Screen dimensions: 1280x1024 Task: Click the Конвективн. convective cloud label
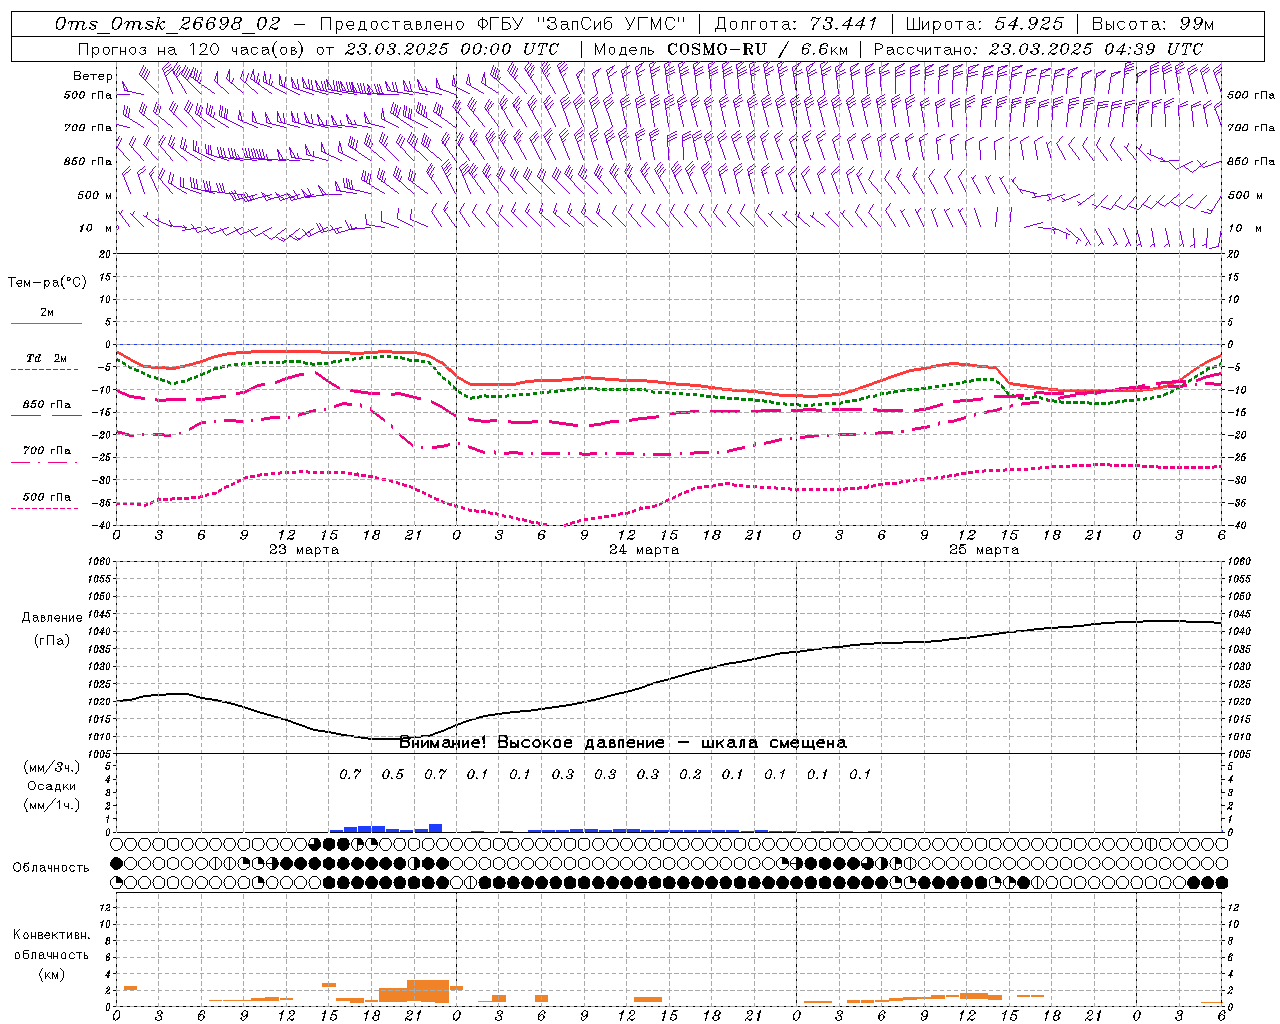pyautogui.click(x=51, y=935)
